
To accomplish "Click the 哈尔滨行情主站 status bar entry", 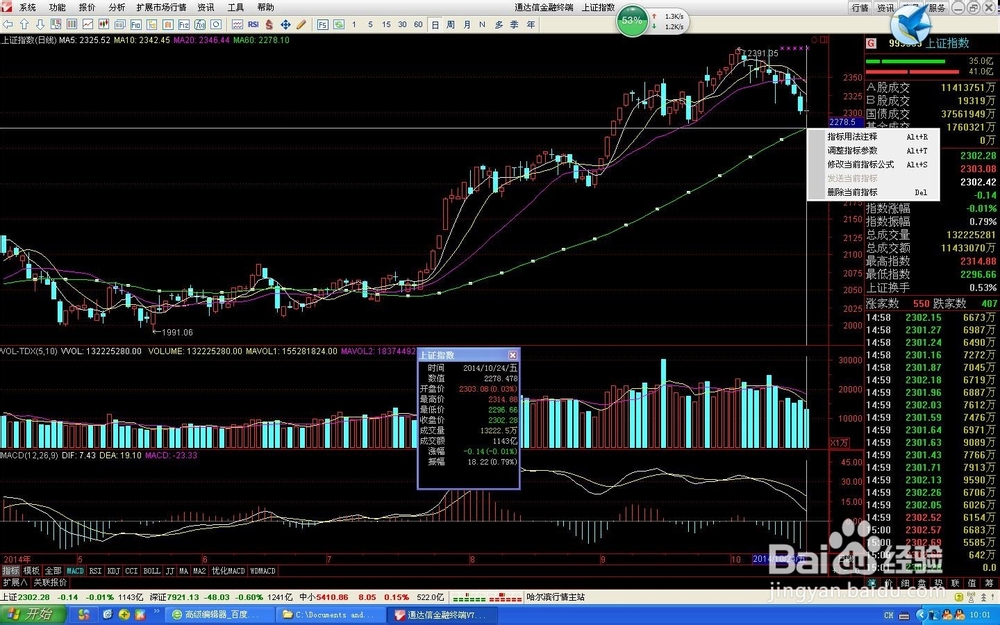I will pos(555,598).
